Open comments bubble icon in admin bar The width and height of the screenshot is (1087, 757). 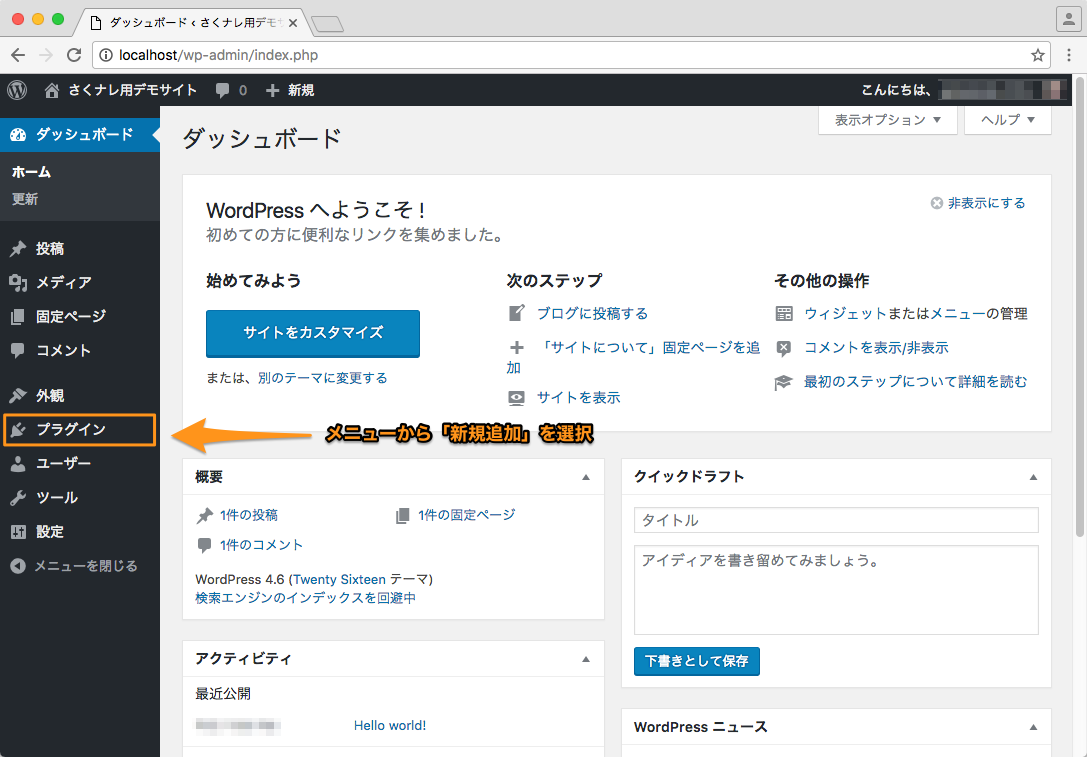pos(223,90)
